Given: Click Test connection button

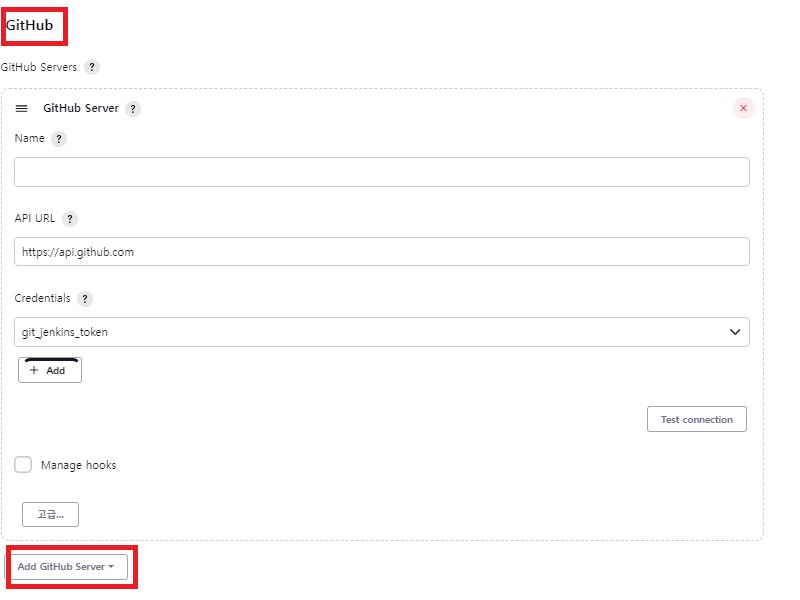Looking at the screenshot, I should click(x=696, y=419).
